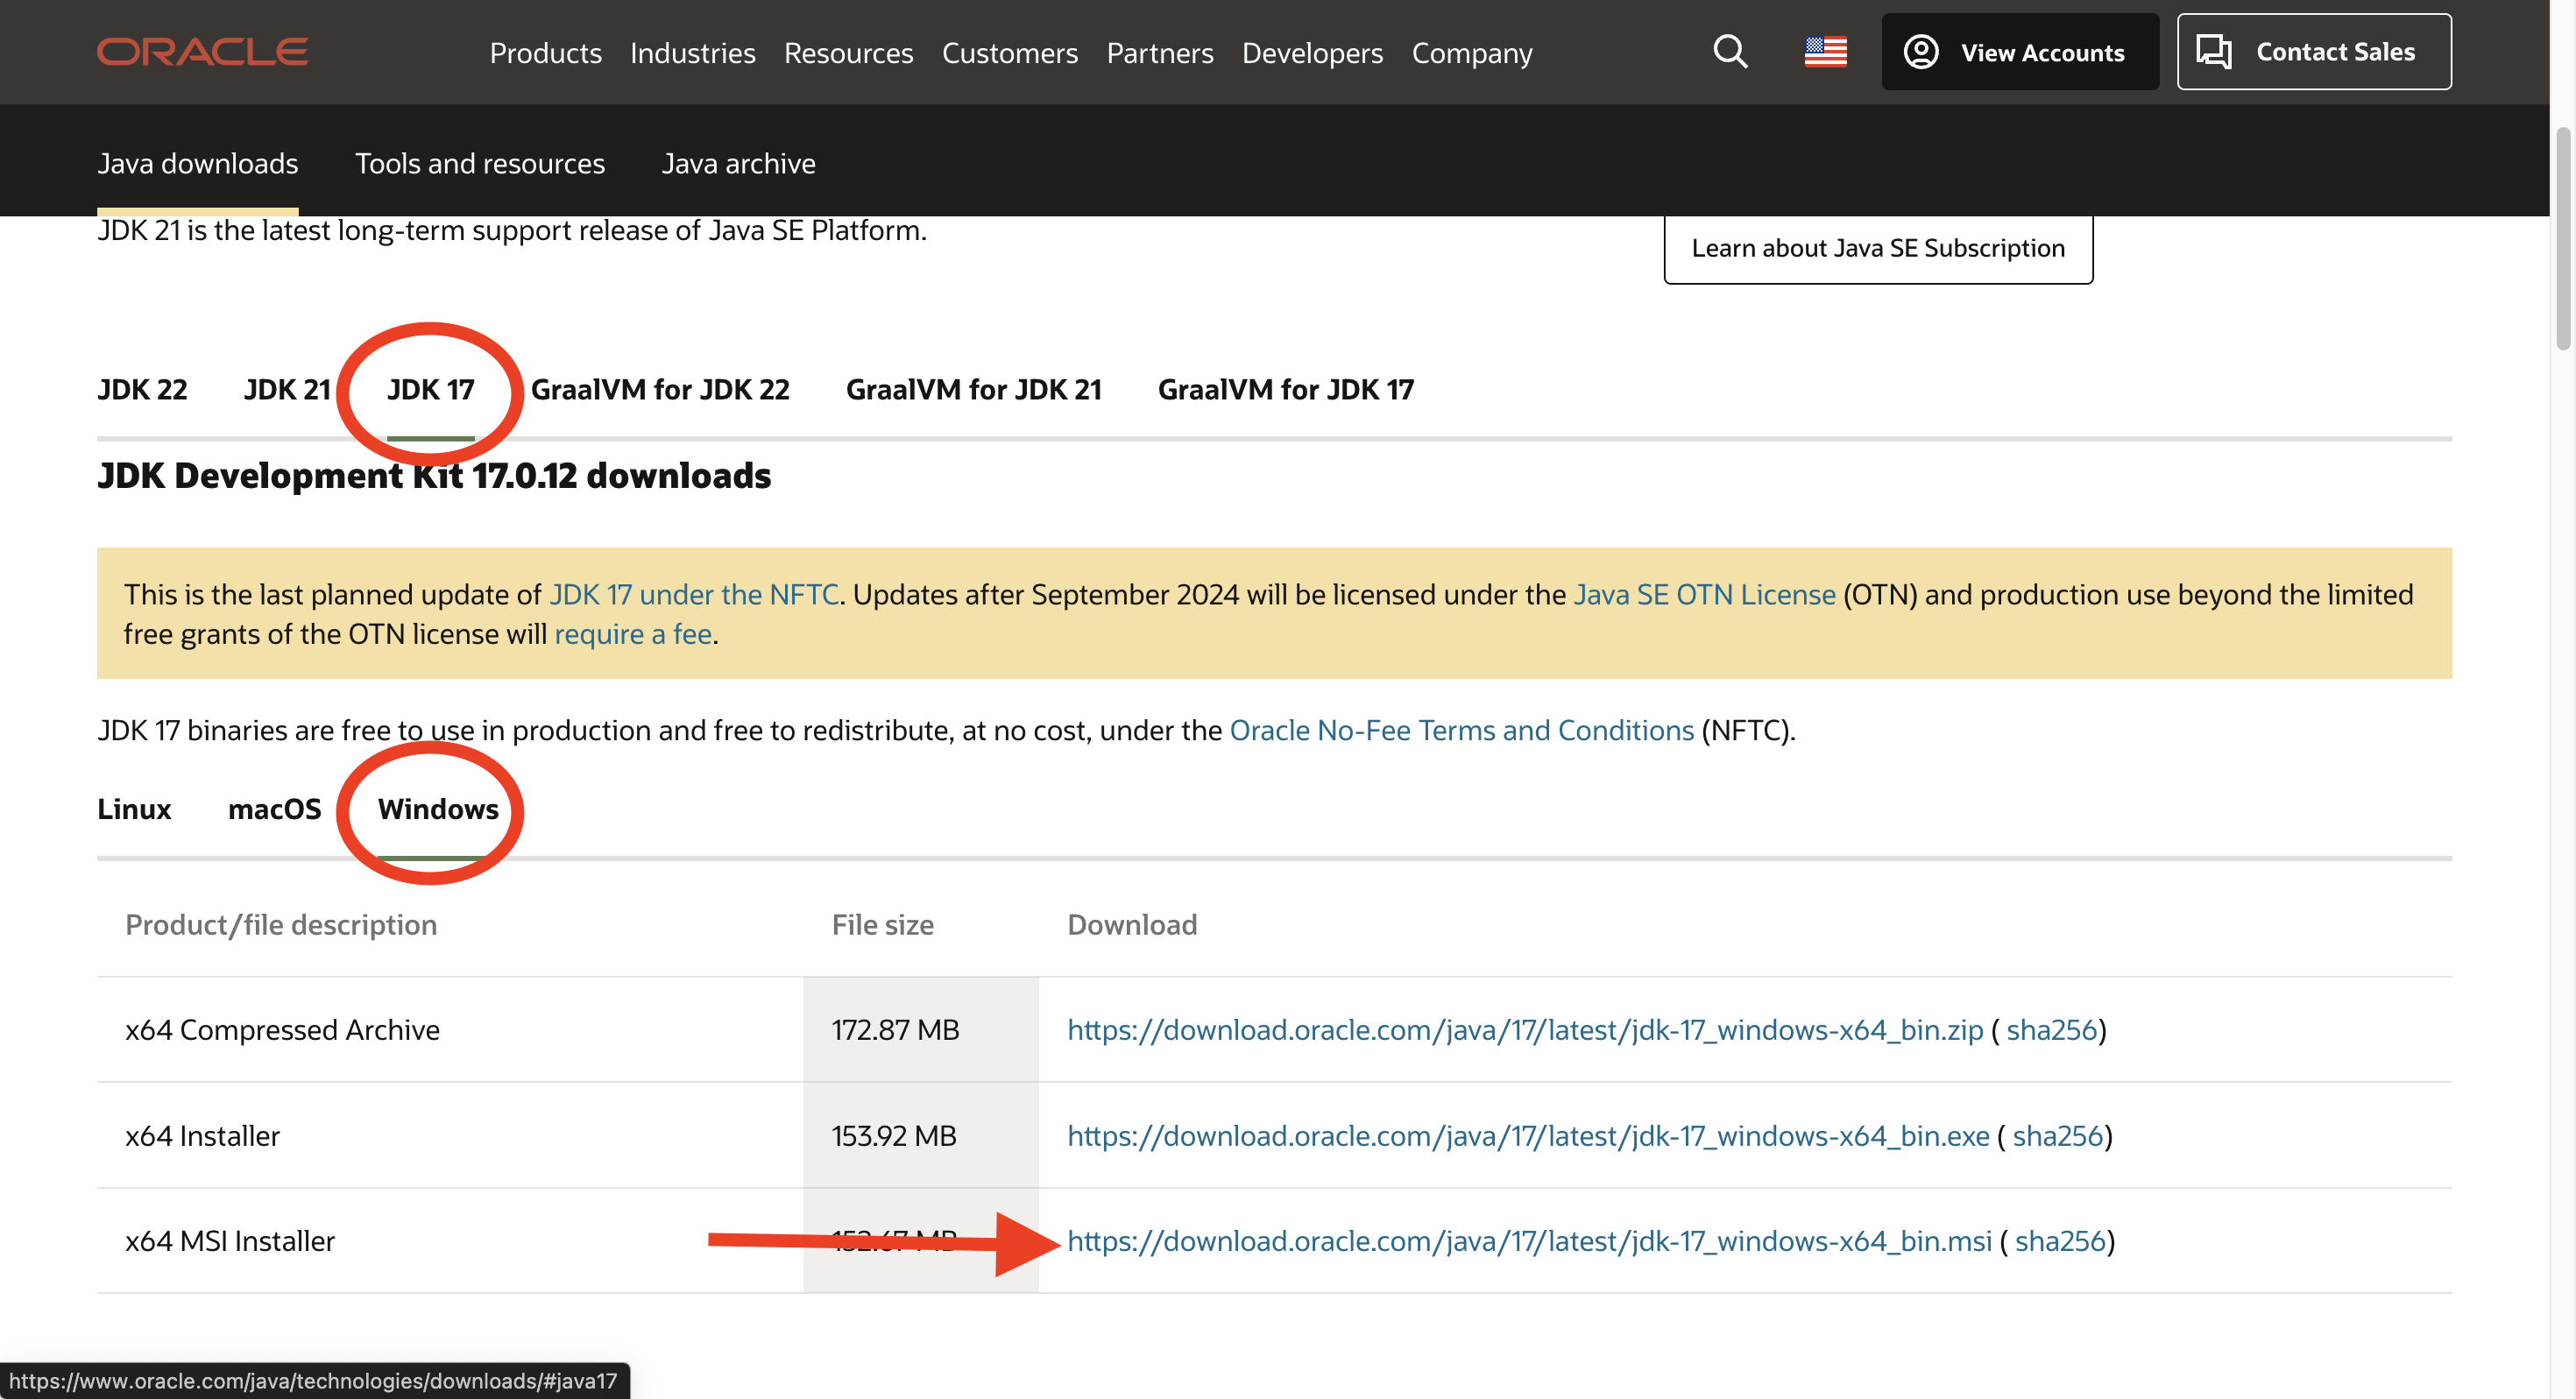Download the x64 MSI Installer link
The width and height of the screenshot is (2576, 1399).
point(1529,1241)
